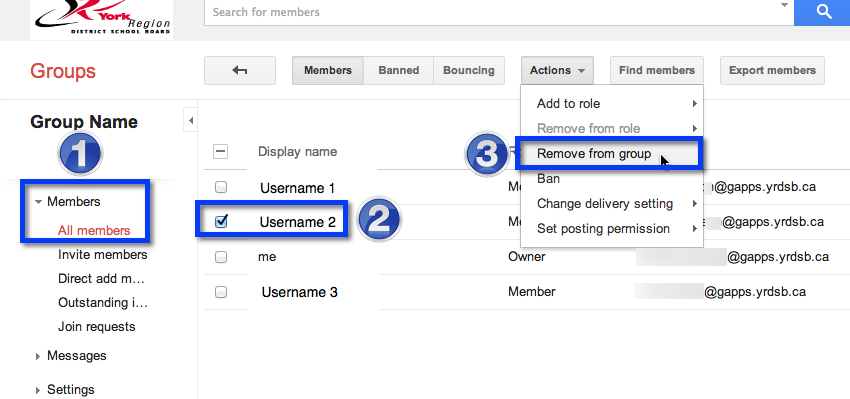
Task: Collapse the Members tree section
Action: pyautogui.click(x=38, y=202)
